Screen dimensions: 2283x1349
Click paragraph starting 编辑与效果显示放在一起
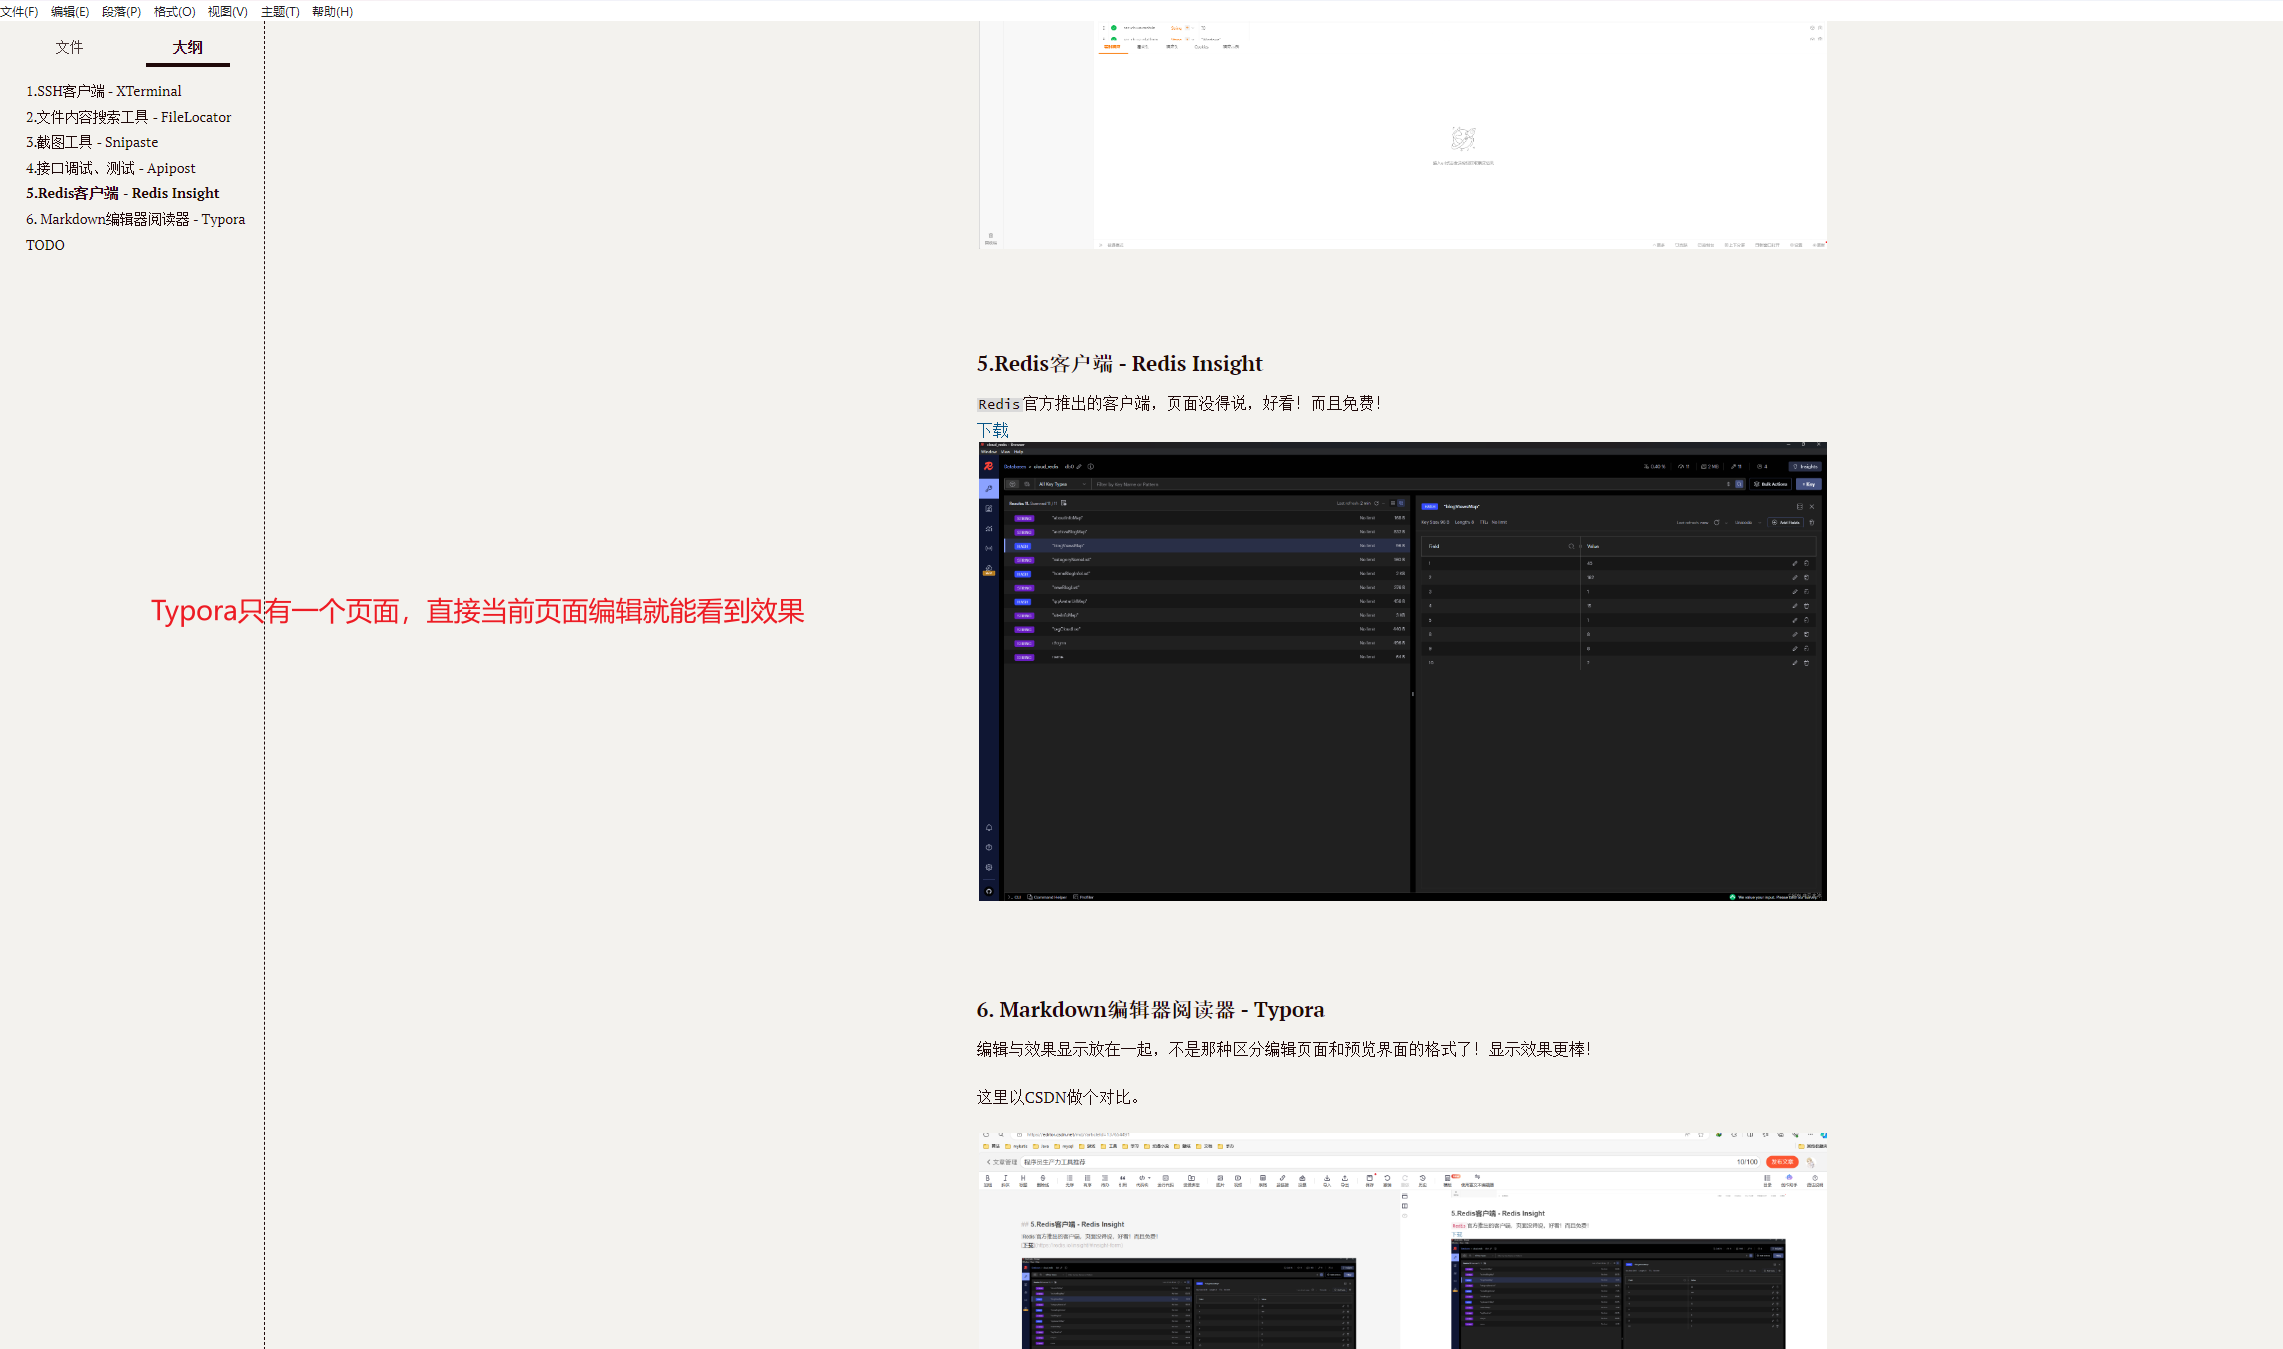1284,1049
